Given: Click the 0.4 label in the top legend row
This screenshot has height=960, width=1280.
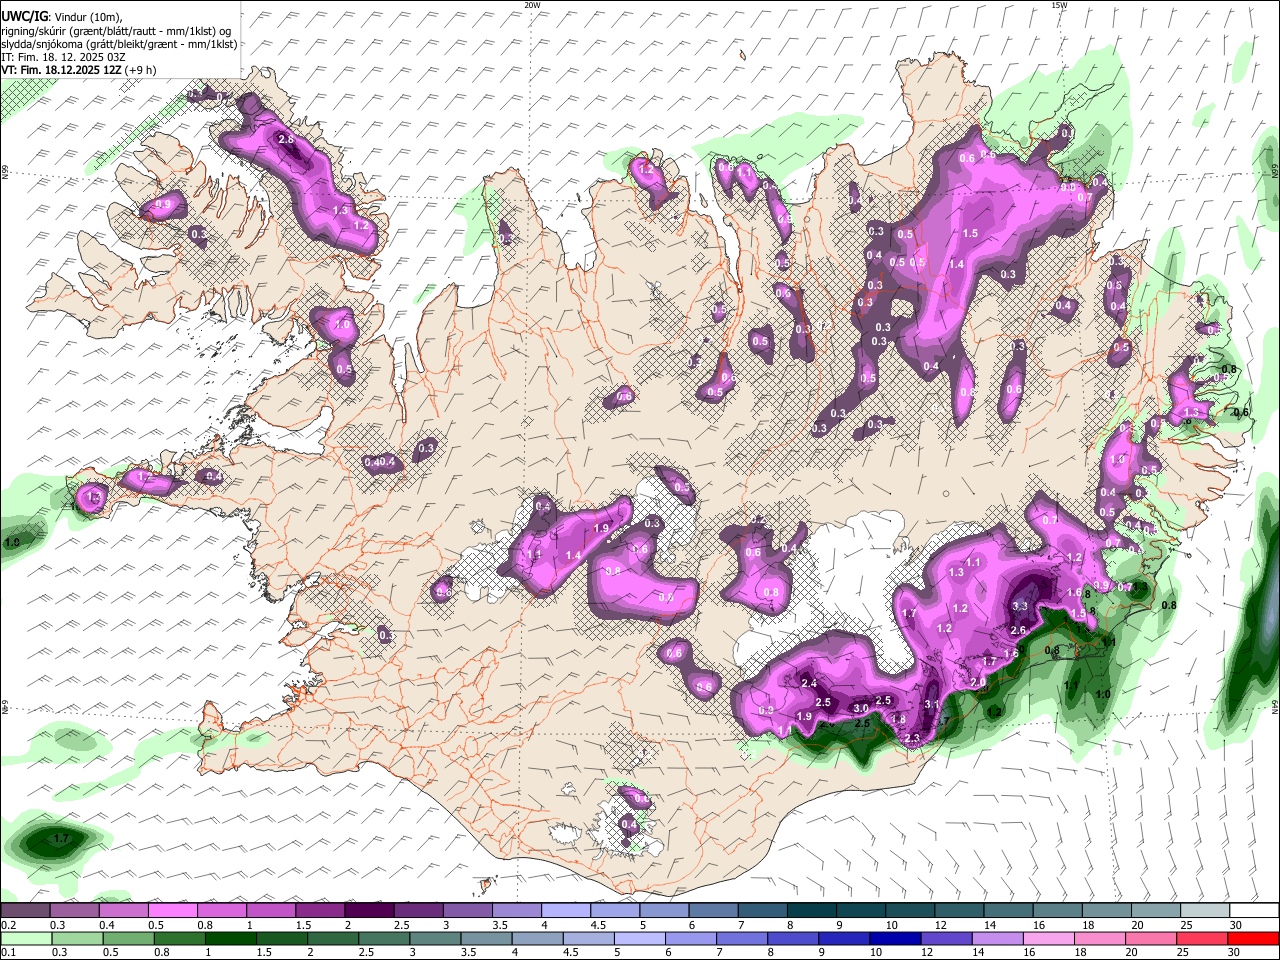Looking at the screenshot, I should pos(105,925).
